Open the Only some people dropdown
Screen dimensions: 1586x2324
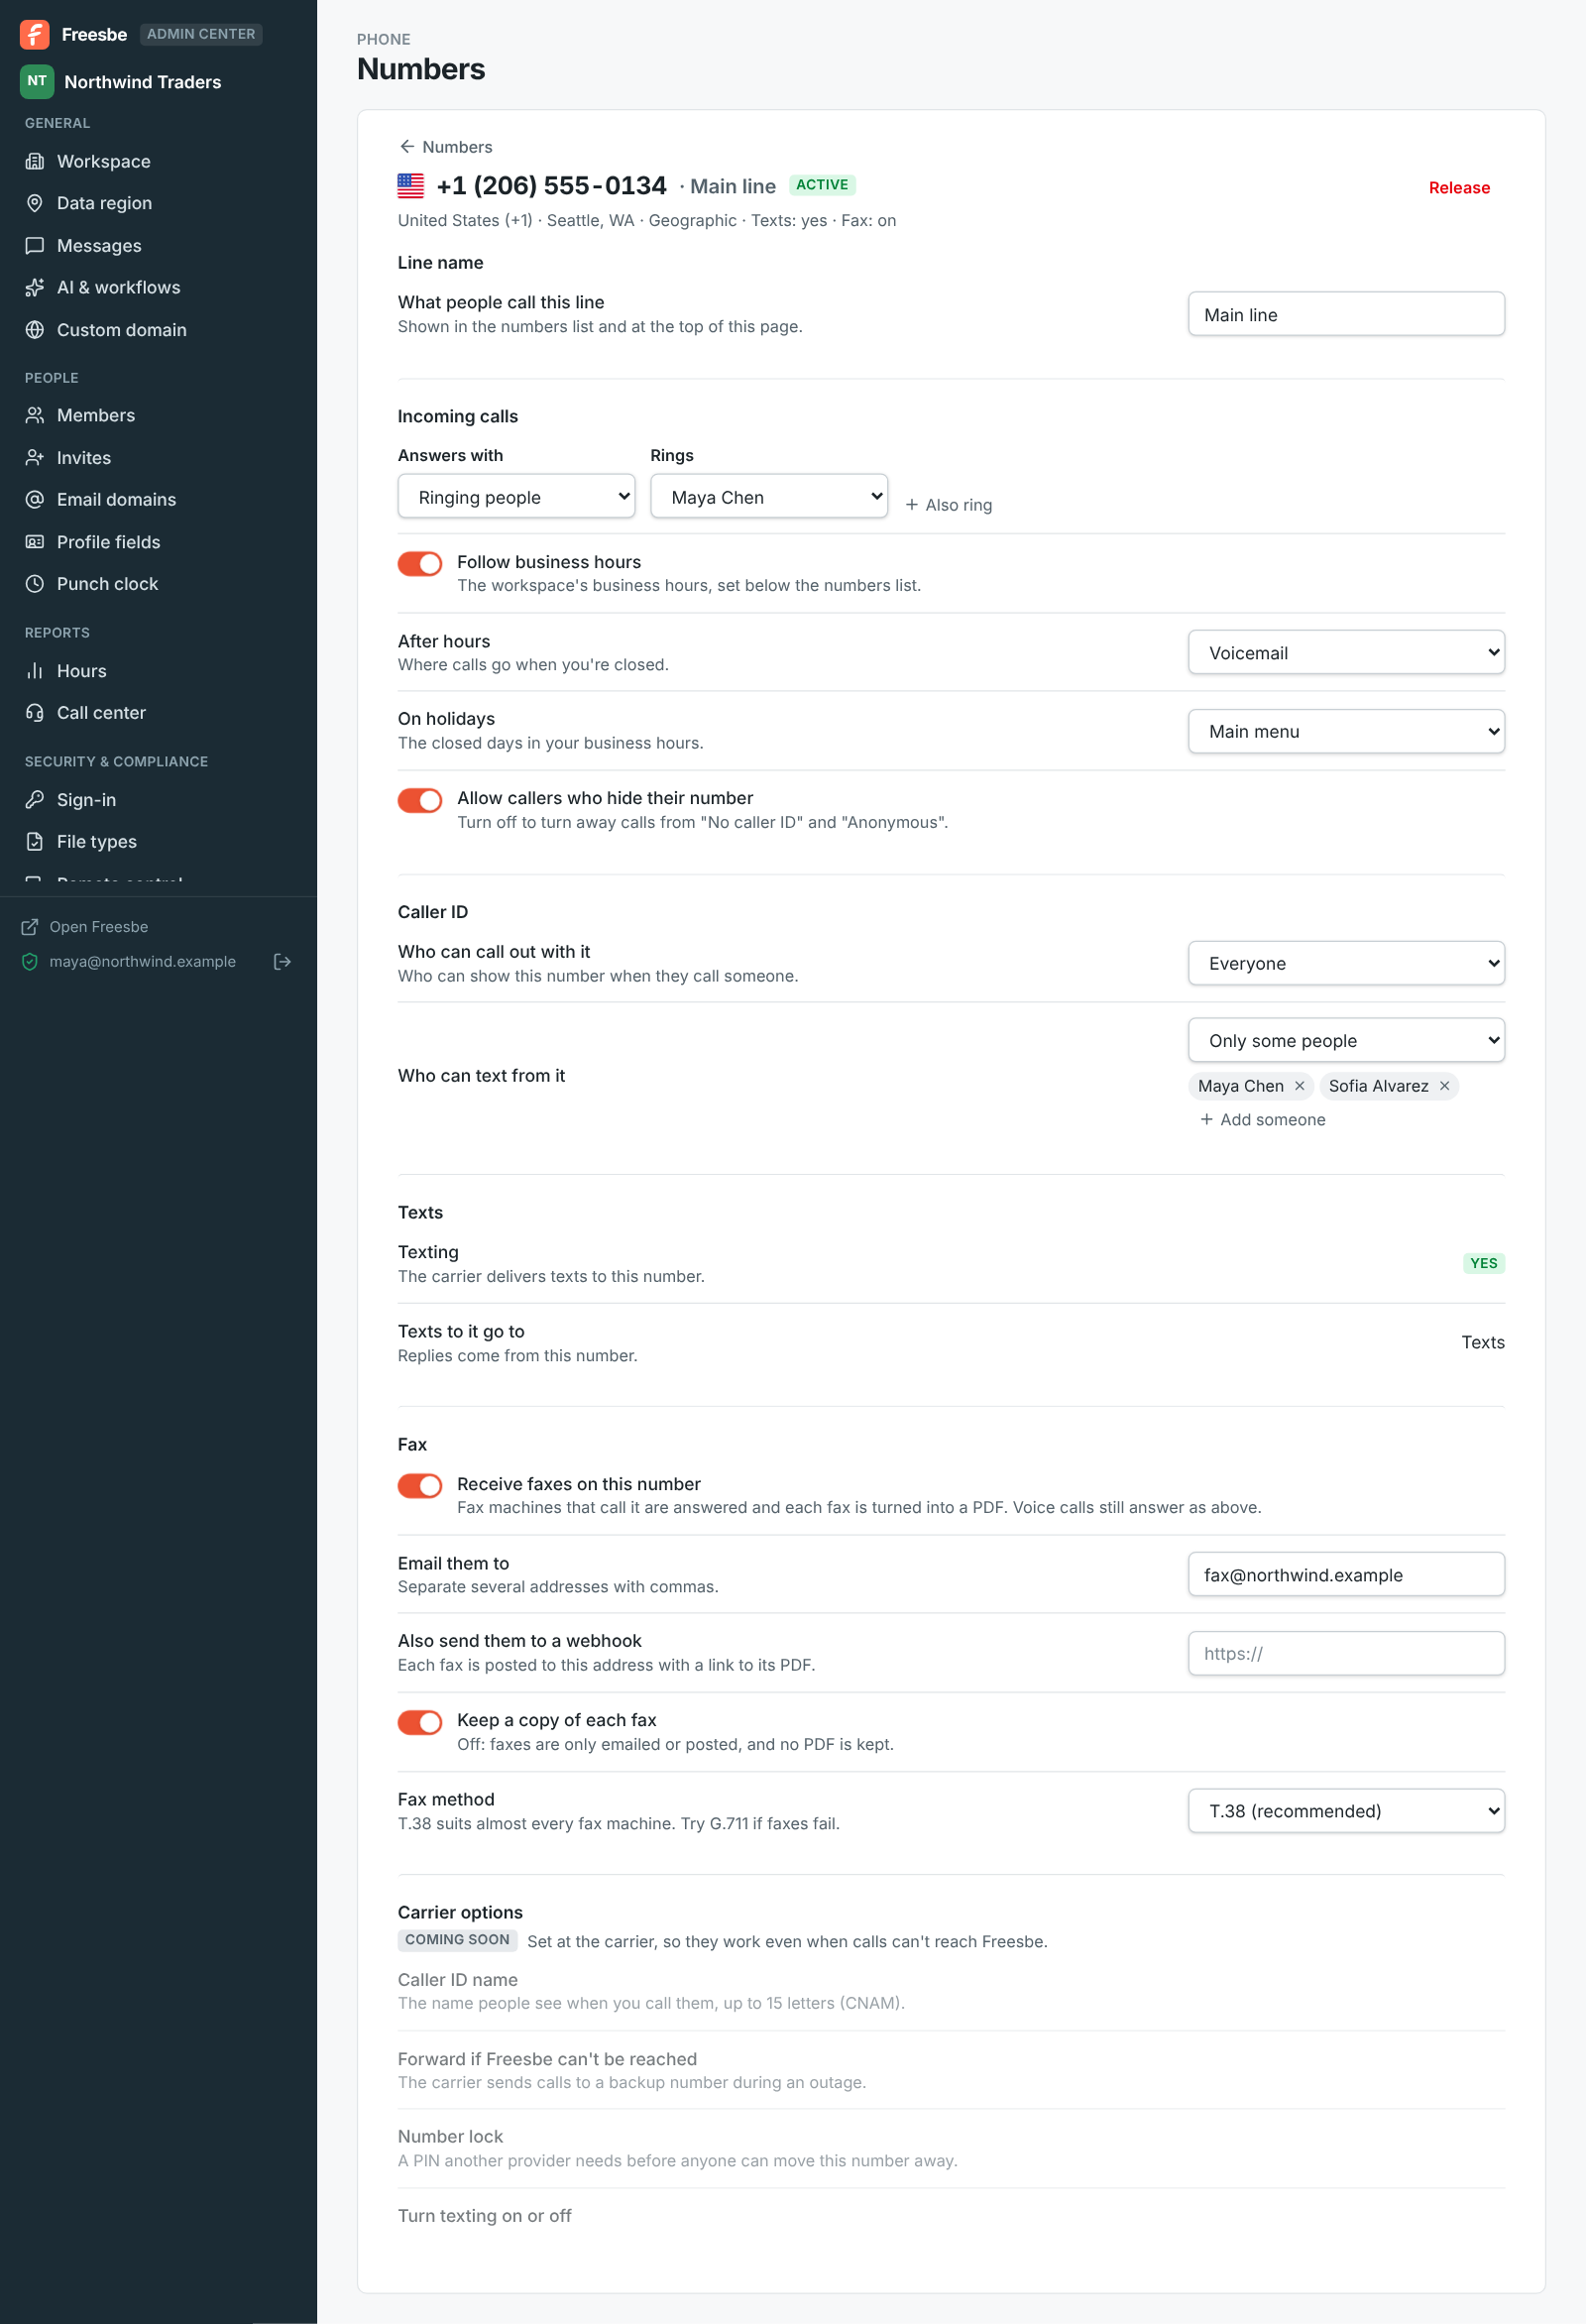pos(1346,1040)
